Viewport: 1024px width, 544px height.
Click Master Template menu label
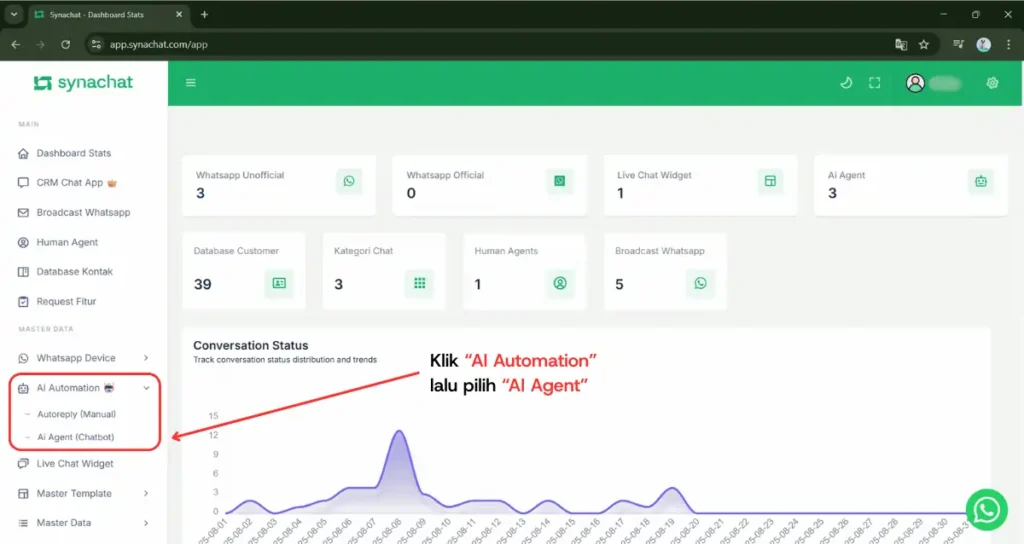[x=74, y=494]
